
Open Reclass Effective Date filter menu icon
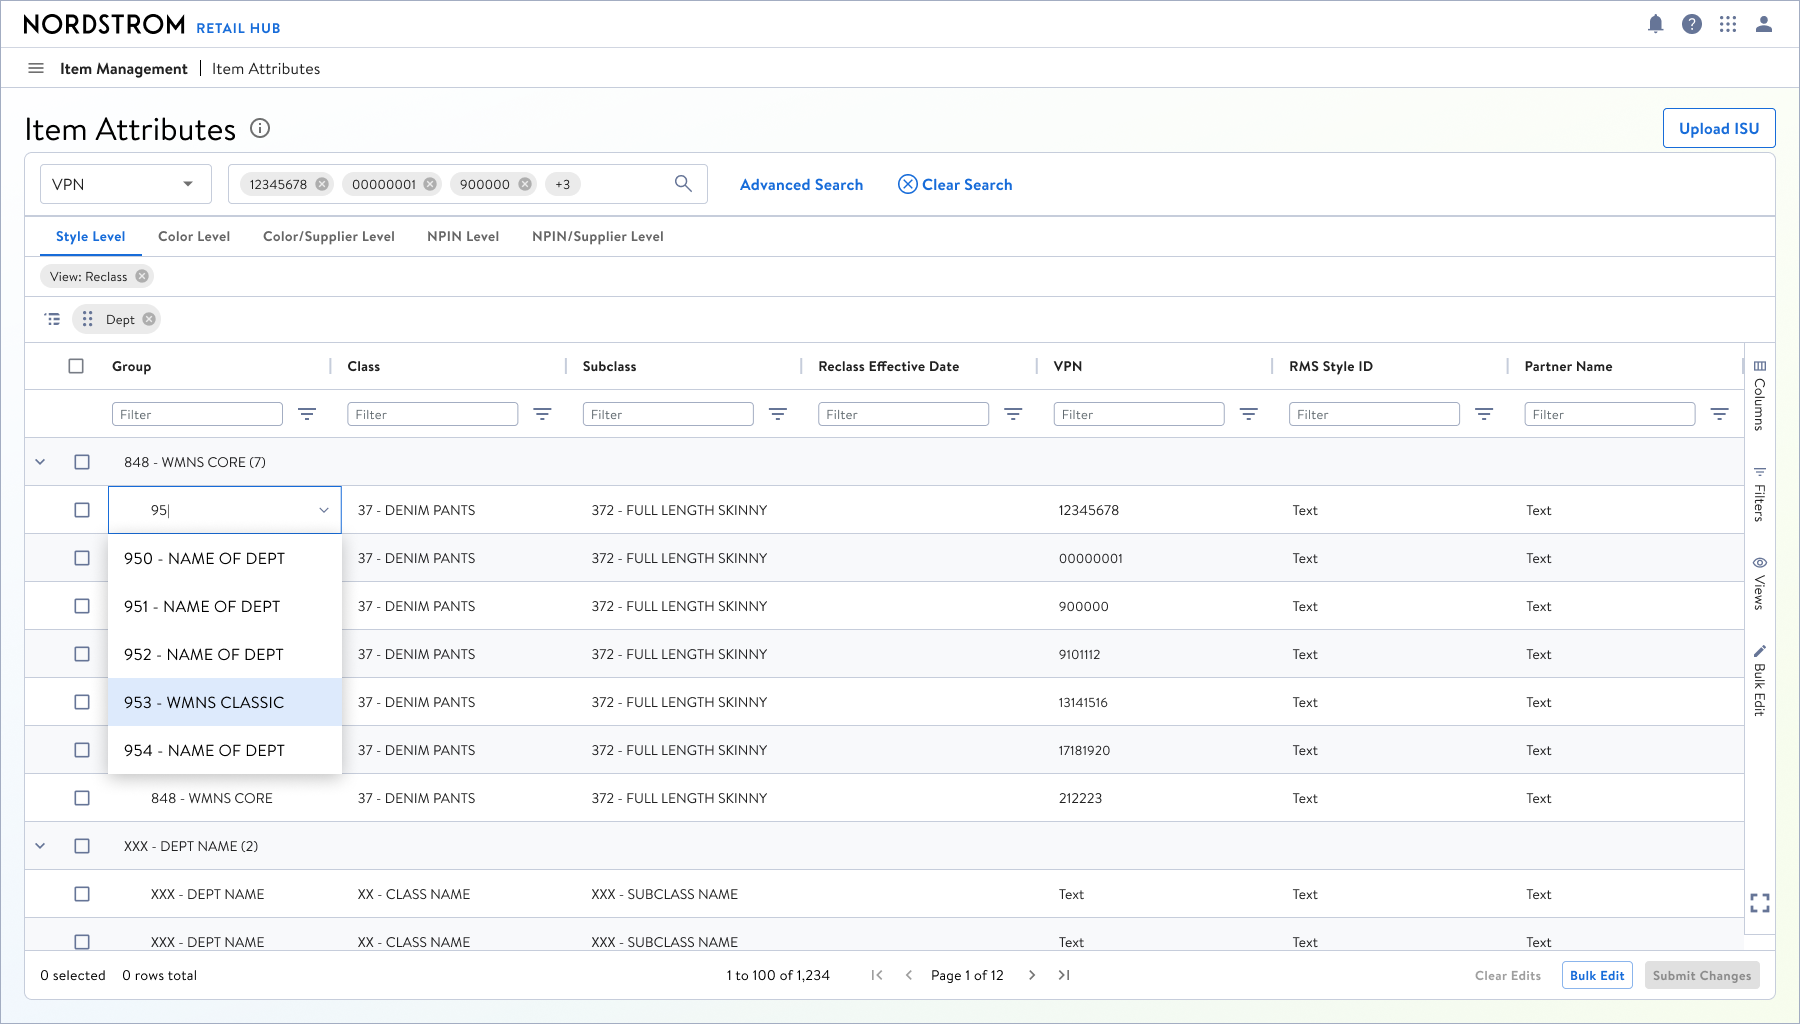1013,414
